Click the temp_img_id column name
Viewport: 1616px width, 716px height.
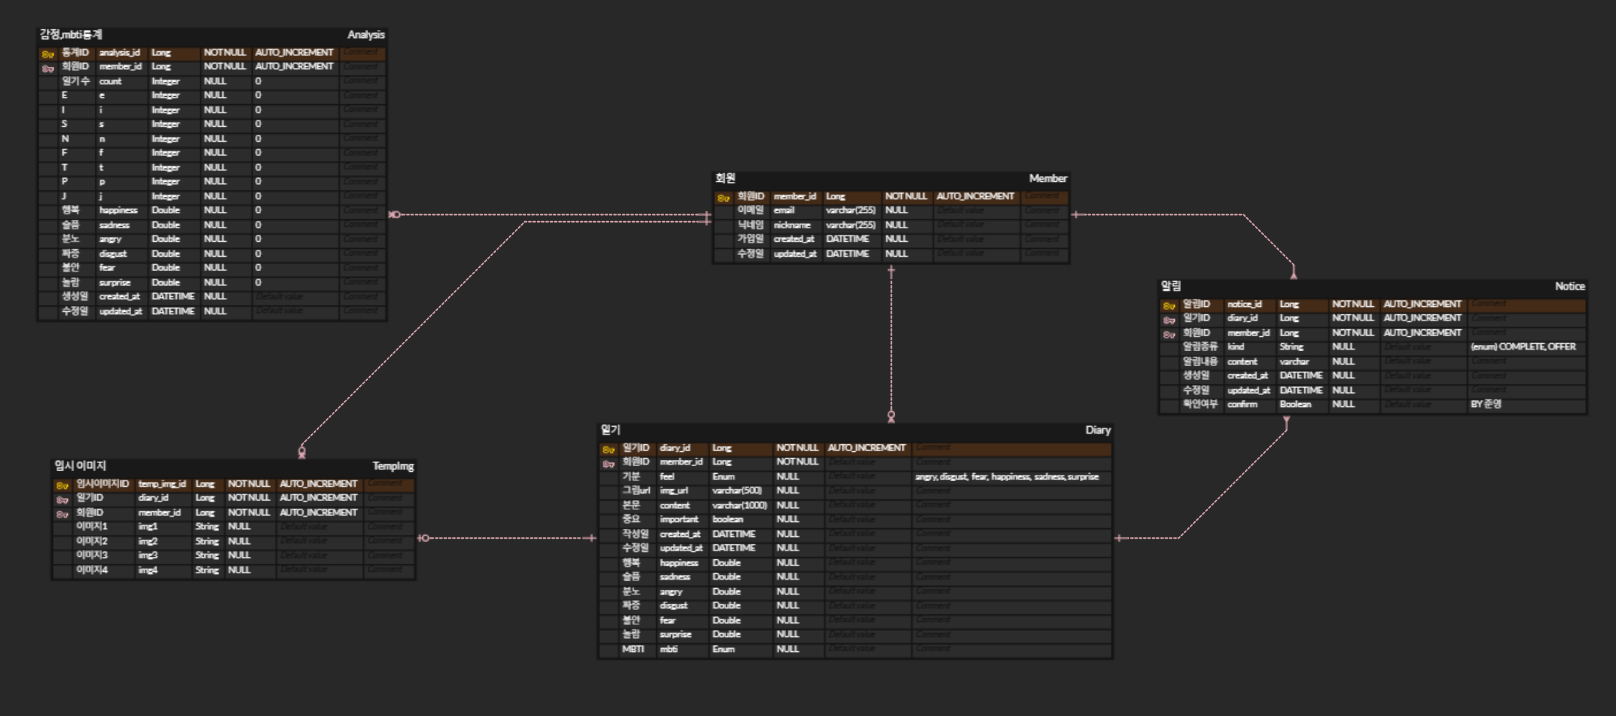click(x=162, y=484)
